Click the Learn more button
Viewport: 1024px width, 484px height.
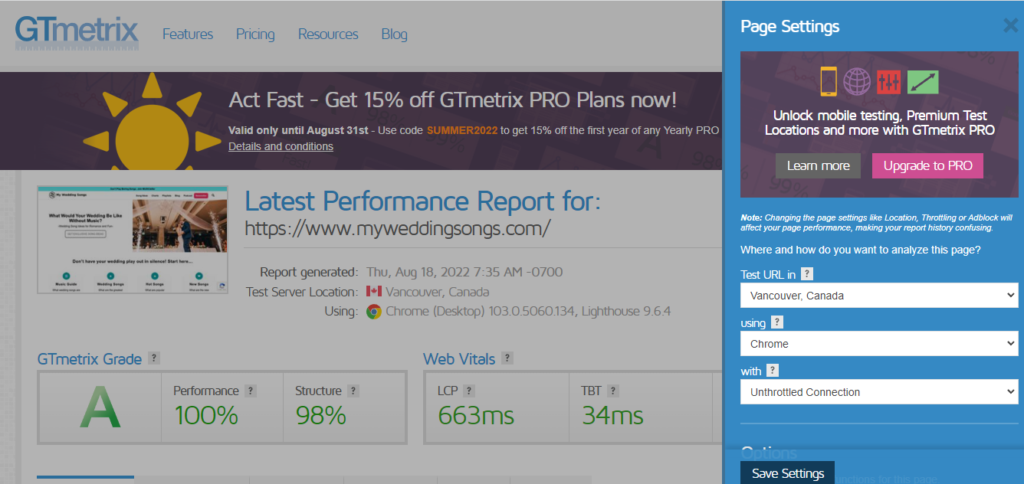(x=818, y=166)
